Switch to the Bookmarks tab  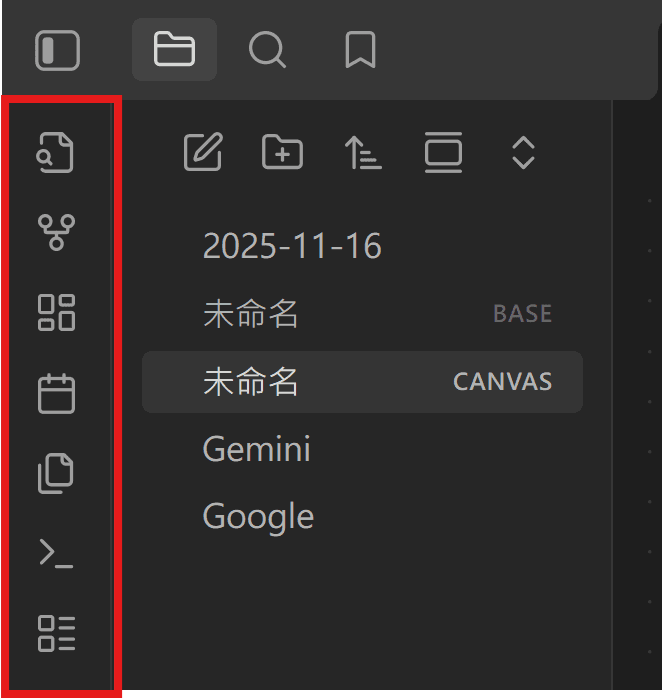tap(360, 49)
